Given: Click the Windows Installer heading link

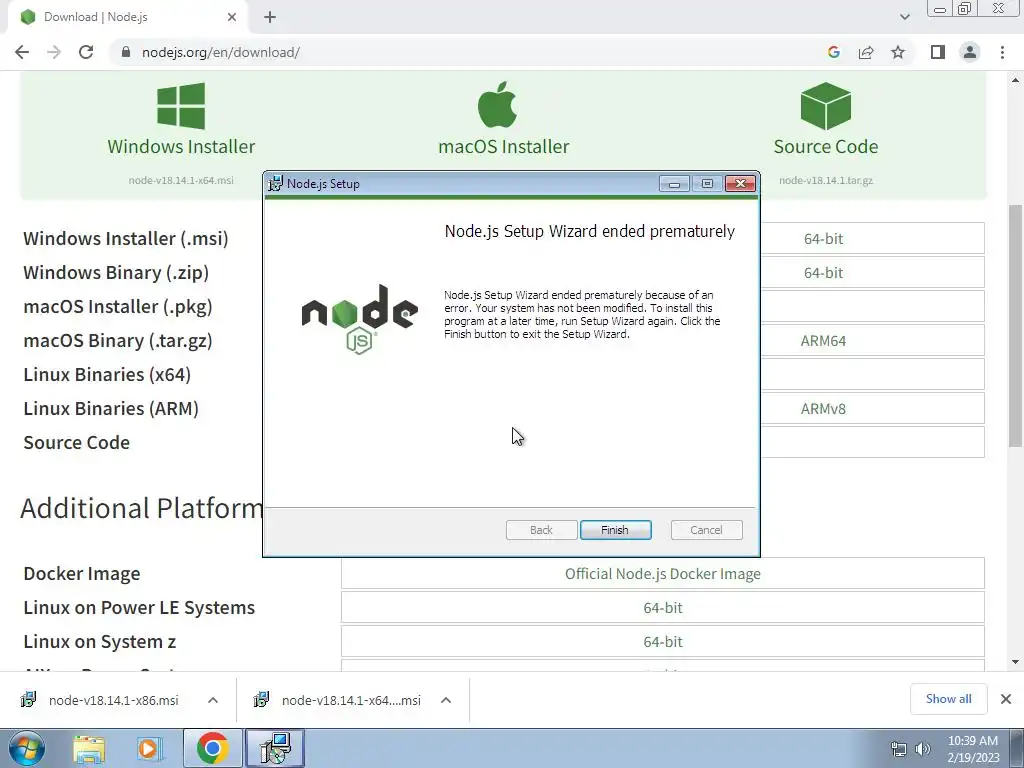Looking at the screenshot, I should pos(181,146).
